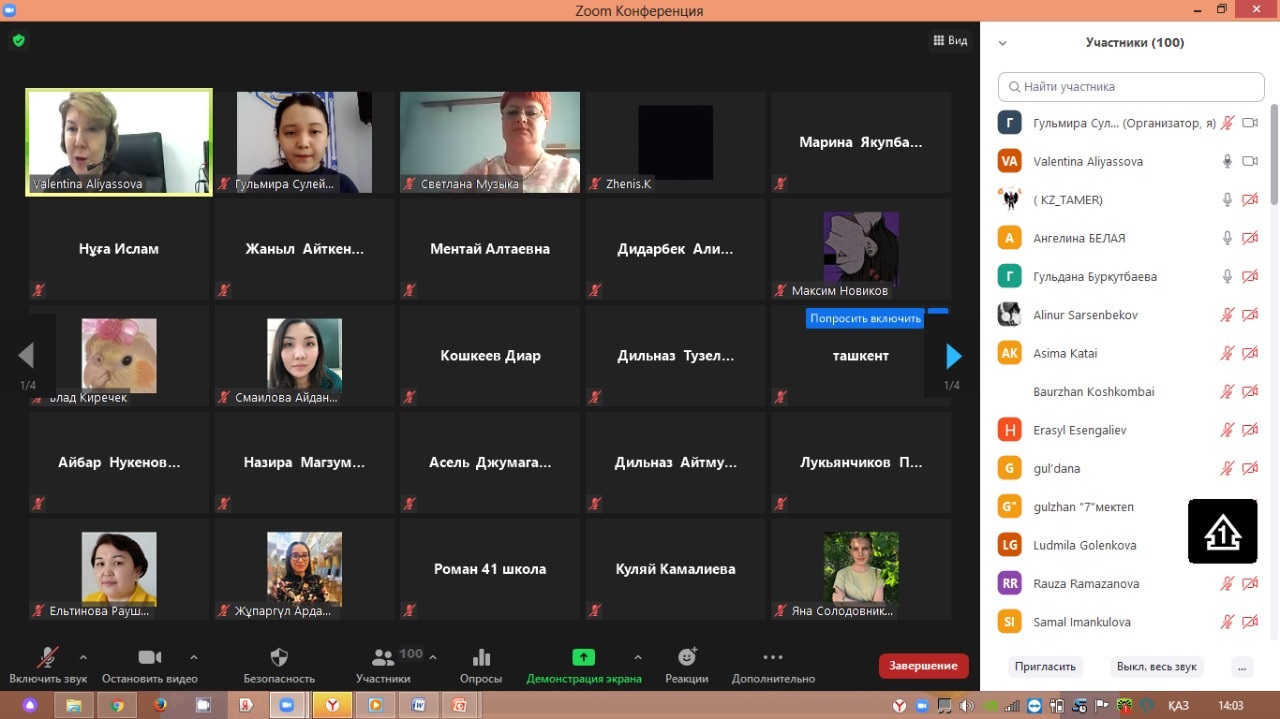This screenshot has width=1280, height=719.
Task: Click camera-off icon for Erasyl Esengaliev
Action: [x=1250, y=430]
